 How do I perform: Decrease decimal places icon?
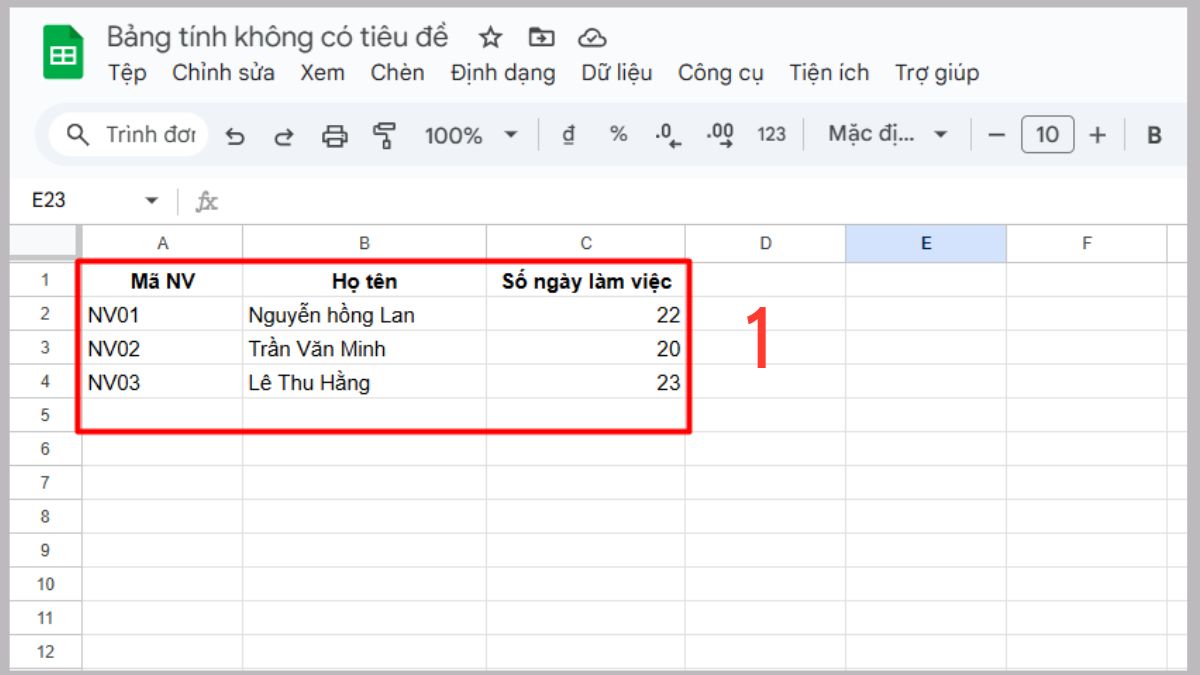[668, 135]
